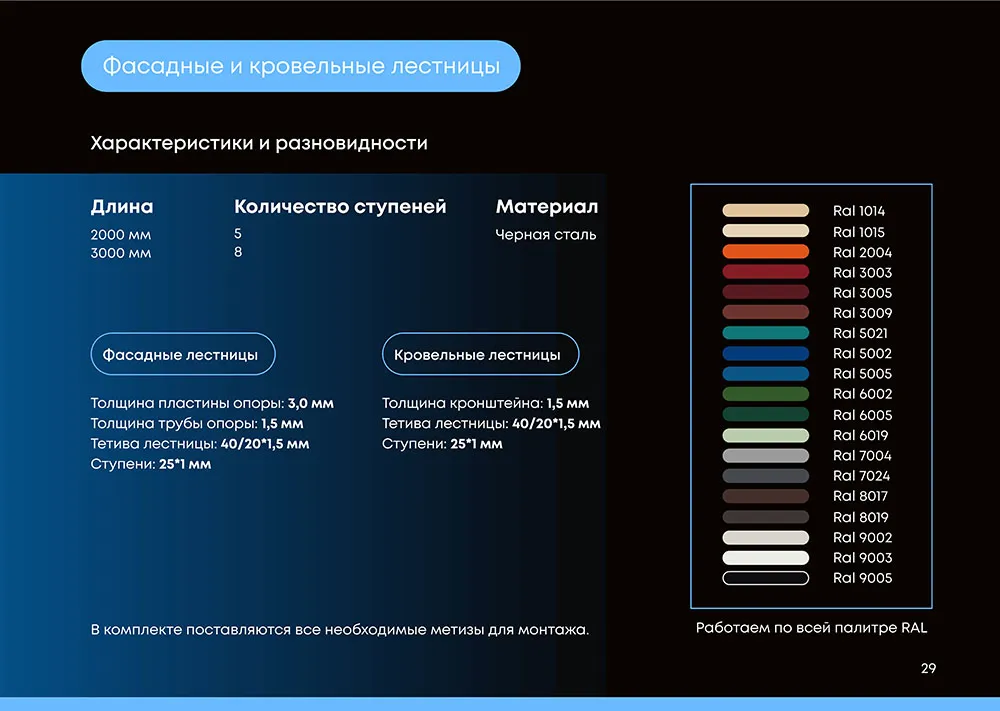The width and height of the screenshot is (1000, 711).
Task: Select the Характеристики и разновидности subtitle
Action: 259,143
